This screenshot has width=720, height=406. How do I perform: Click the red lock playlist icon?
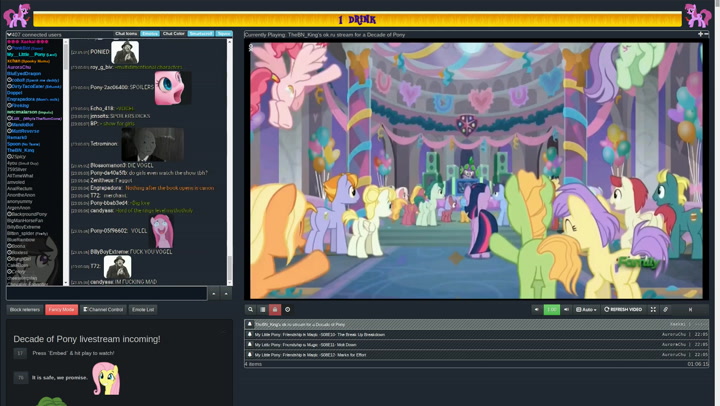pos(275,310)
